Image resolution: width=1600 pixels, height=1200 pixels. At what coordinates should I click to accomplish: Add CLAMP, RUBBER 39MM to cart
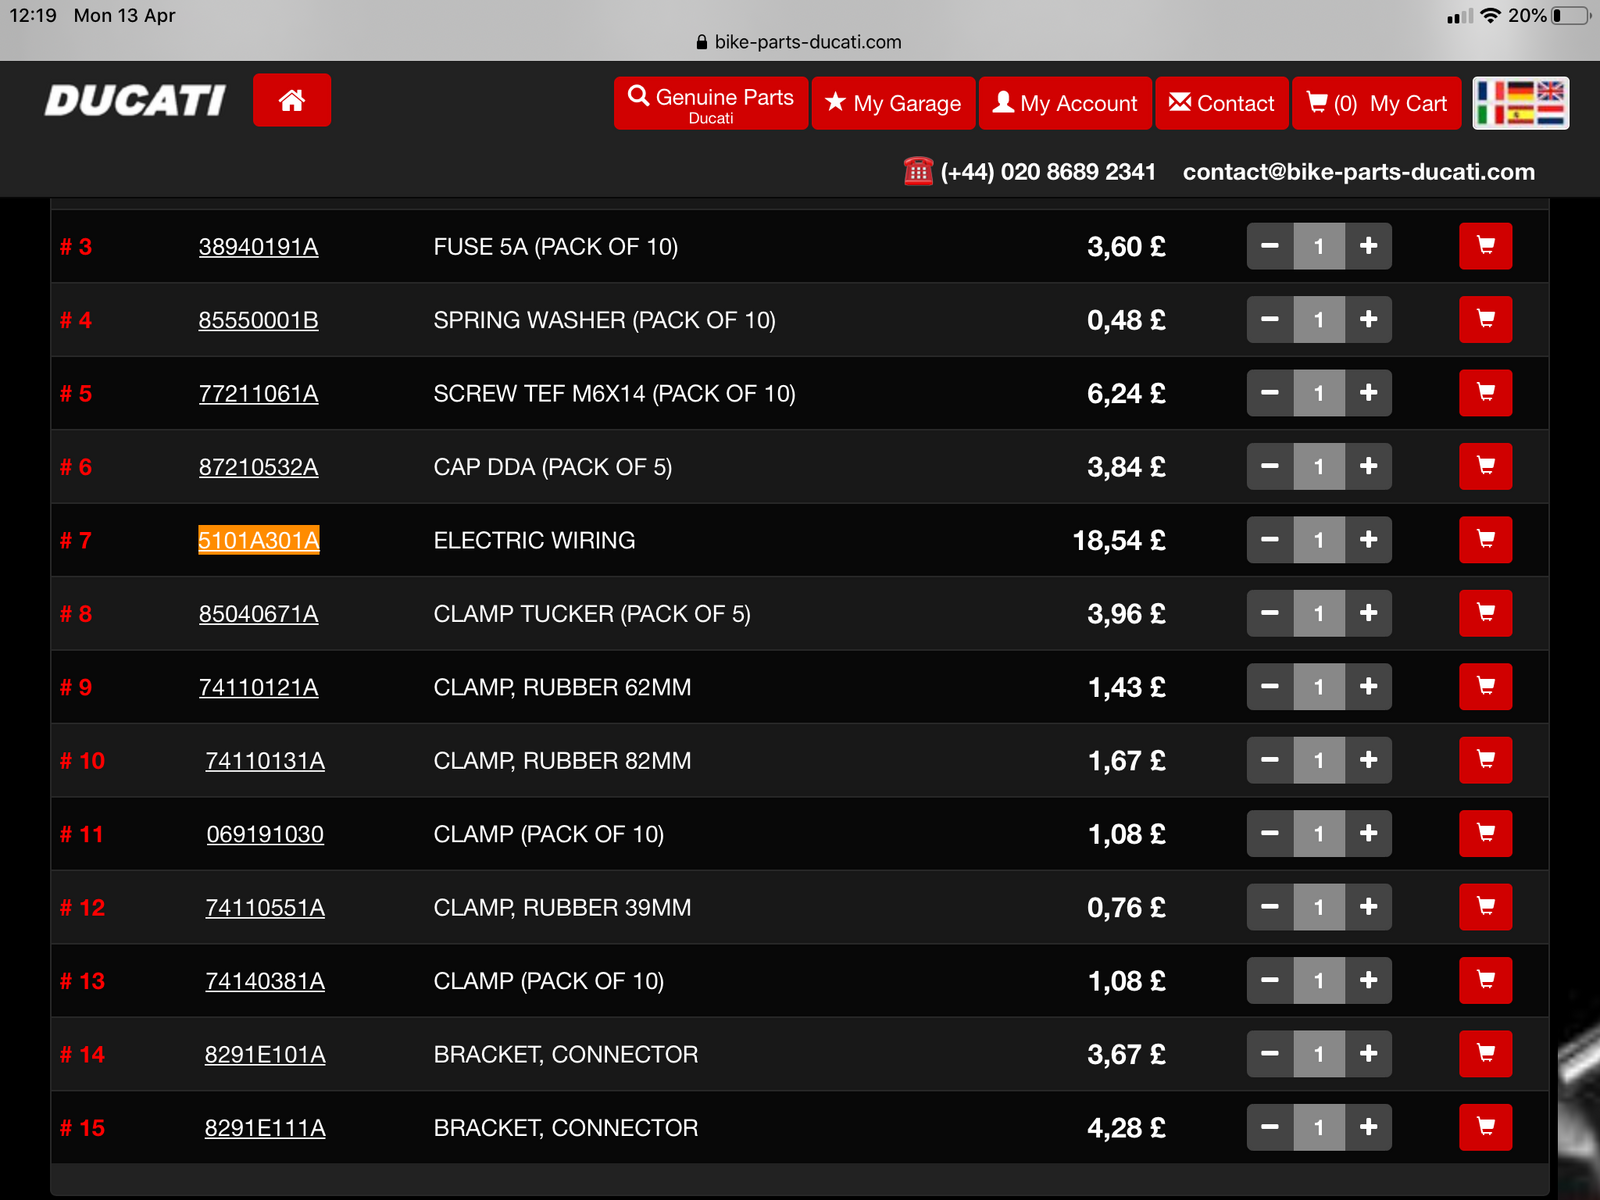tap(1485, 907)
